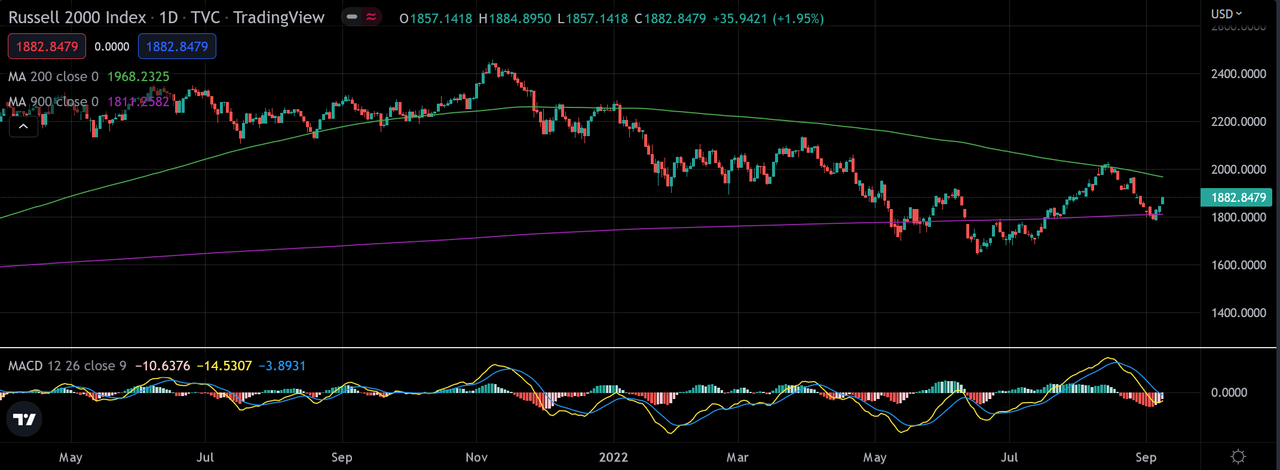This screenshot has height=470, width=1280.
Task: Click the current price label 1882.8479 on the price axis
Action: click(x=1236, y=197)
